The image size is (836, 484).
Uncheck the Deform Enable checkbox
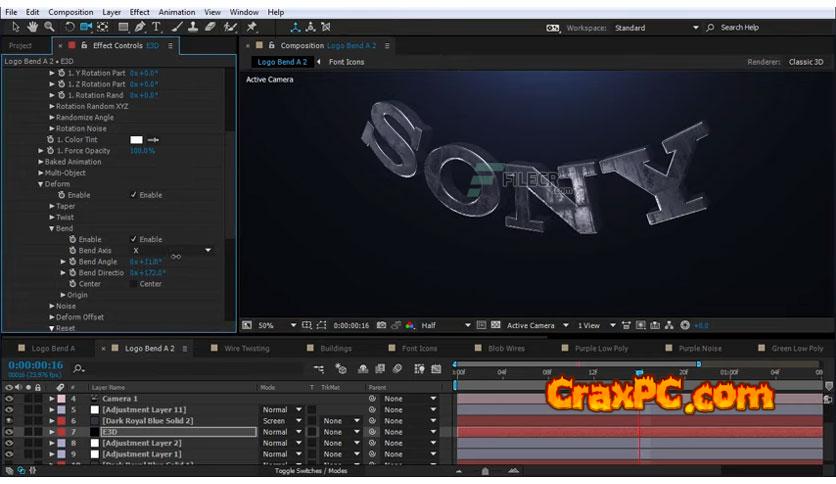click(x=134, y=195)
